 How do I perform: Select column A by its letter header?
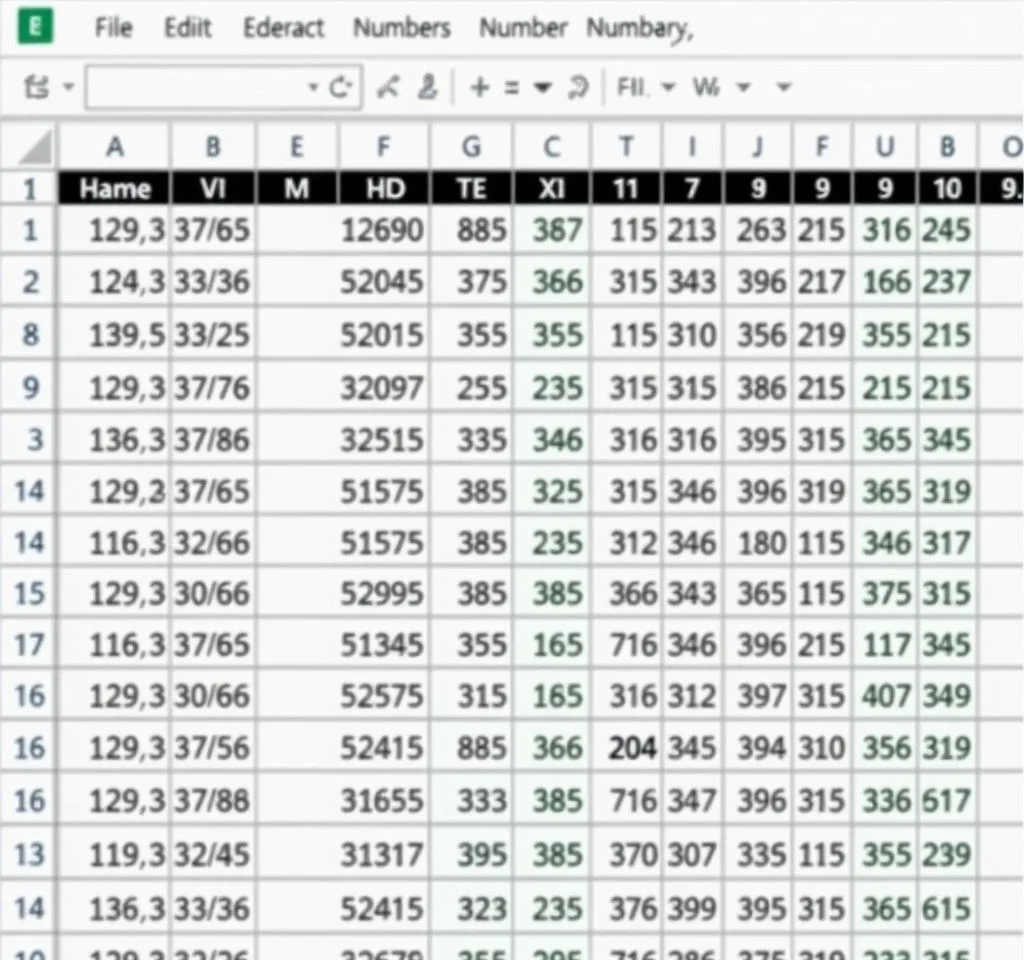point(115,148)
